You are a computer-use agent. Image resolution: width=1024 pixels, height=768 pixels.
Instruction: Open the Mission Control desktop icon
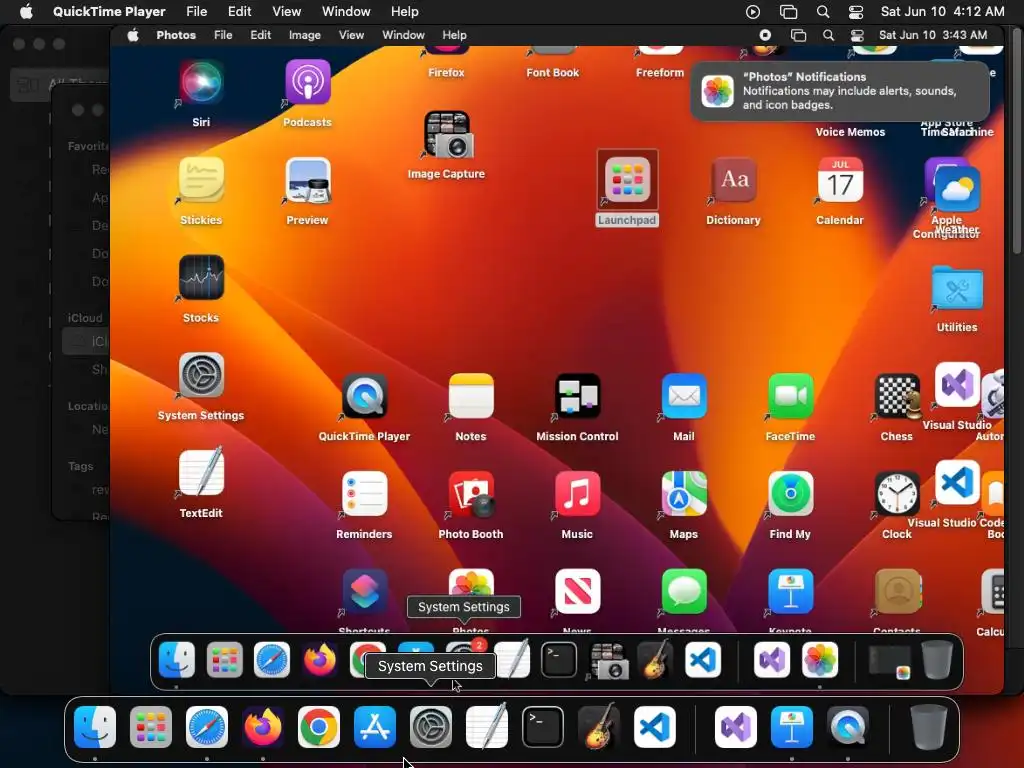pyautogui.click(x=577, y=396)
